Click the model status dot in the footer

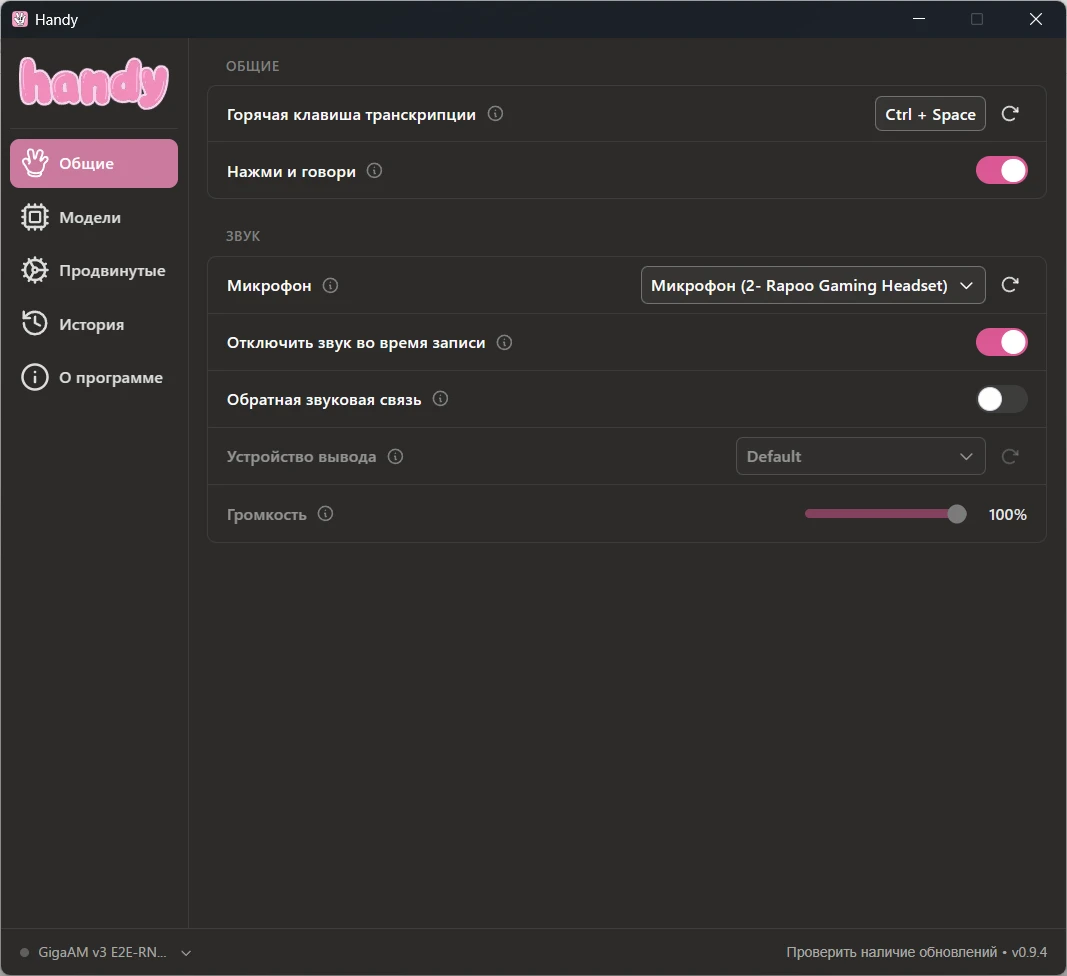pyautogui.click(x=24, y=952)
